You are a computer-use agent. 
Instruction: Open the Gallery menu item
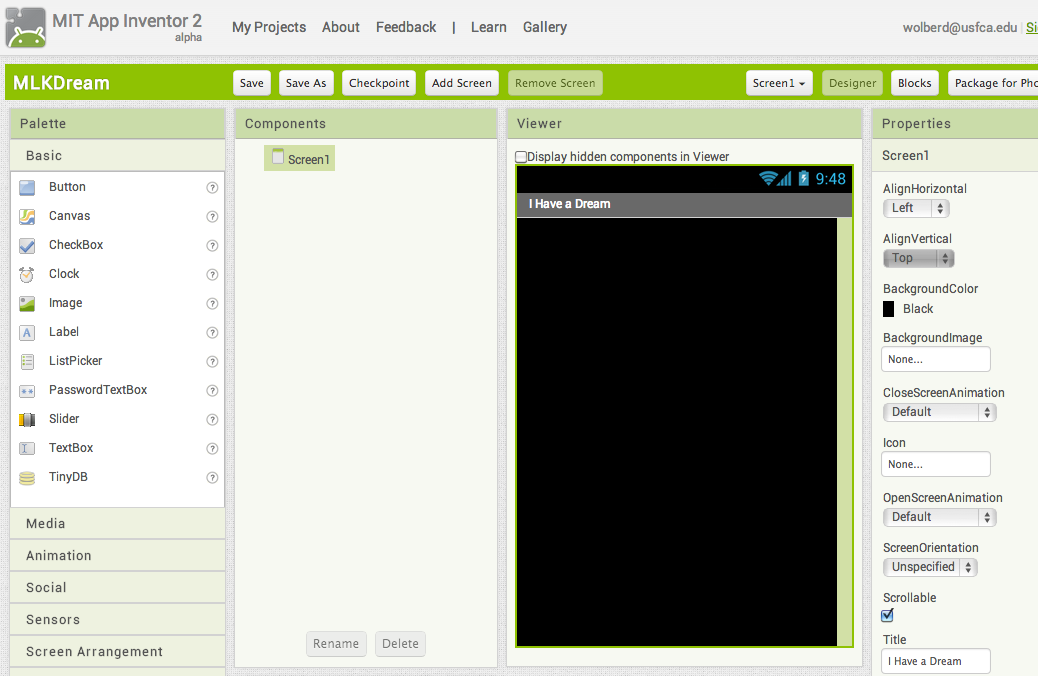coord(545,27)
